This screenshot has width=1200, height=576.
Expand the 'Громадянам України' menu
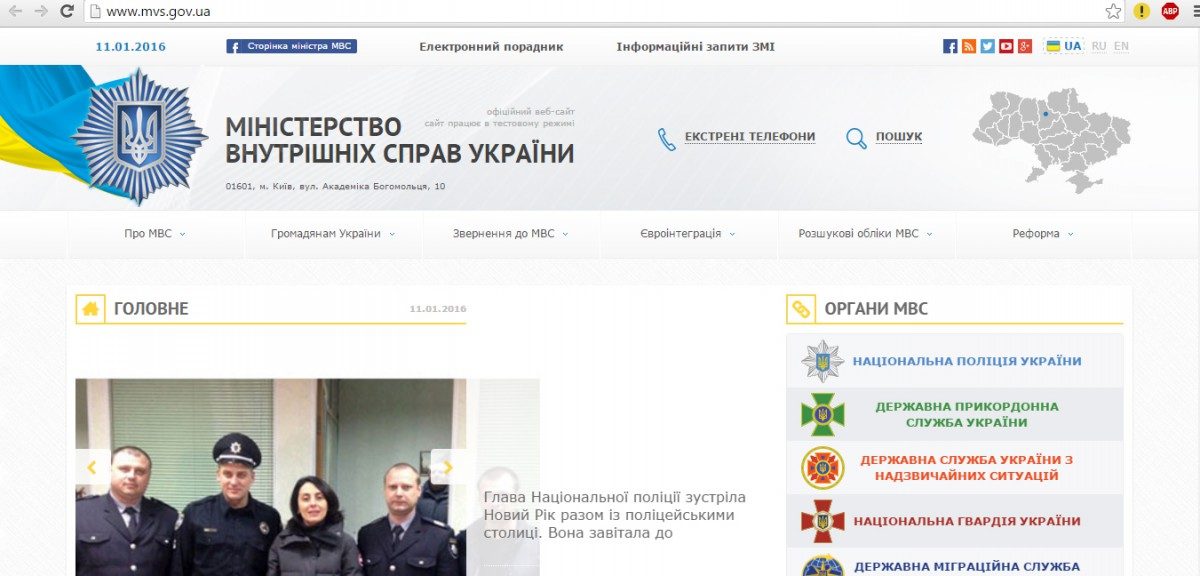pyautogui.click(x=333, y=234)
